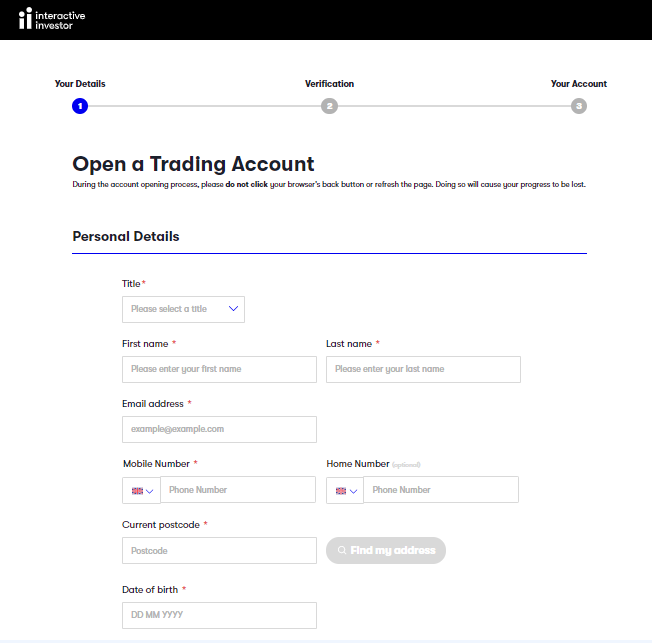Open the Title dropdown
The height and width of the screenshot is (643, 652).
[183, 309]
